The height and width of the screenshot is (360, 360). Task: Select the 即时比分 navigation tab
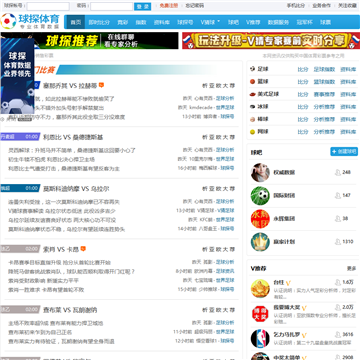pos(99,22)
